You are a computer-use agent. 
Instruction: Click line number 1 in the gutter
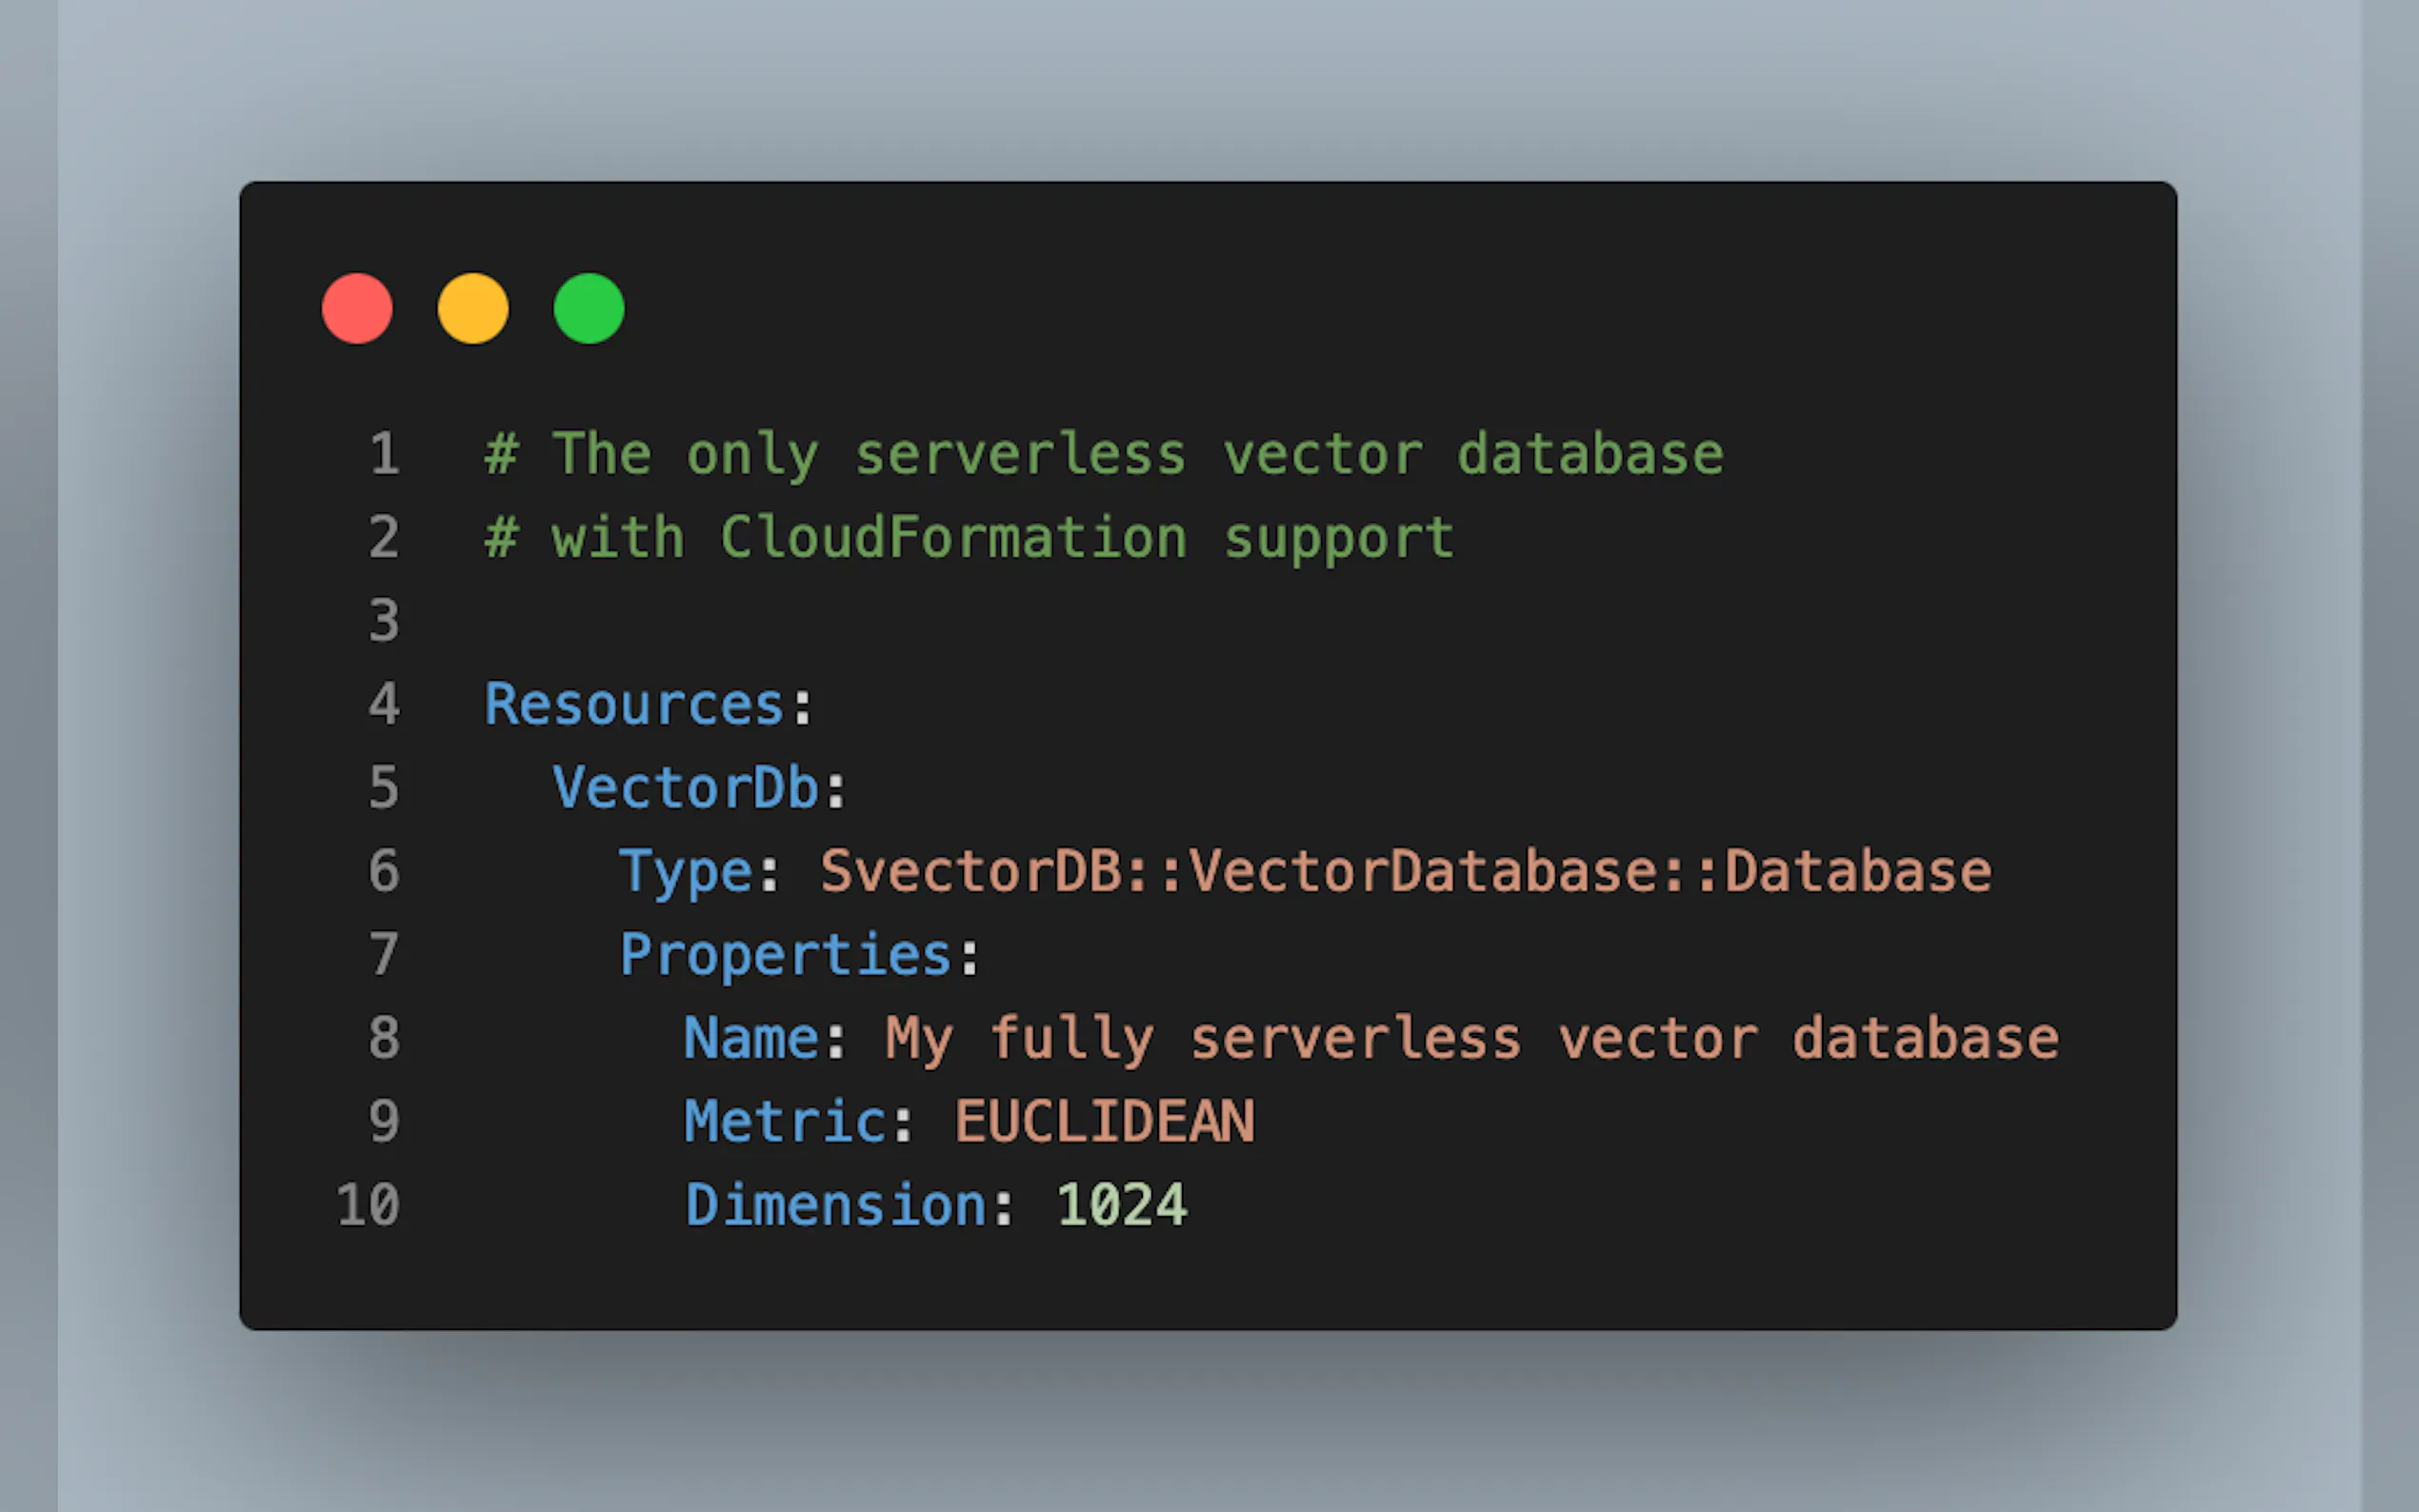pos(385,454)
